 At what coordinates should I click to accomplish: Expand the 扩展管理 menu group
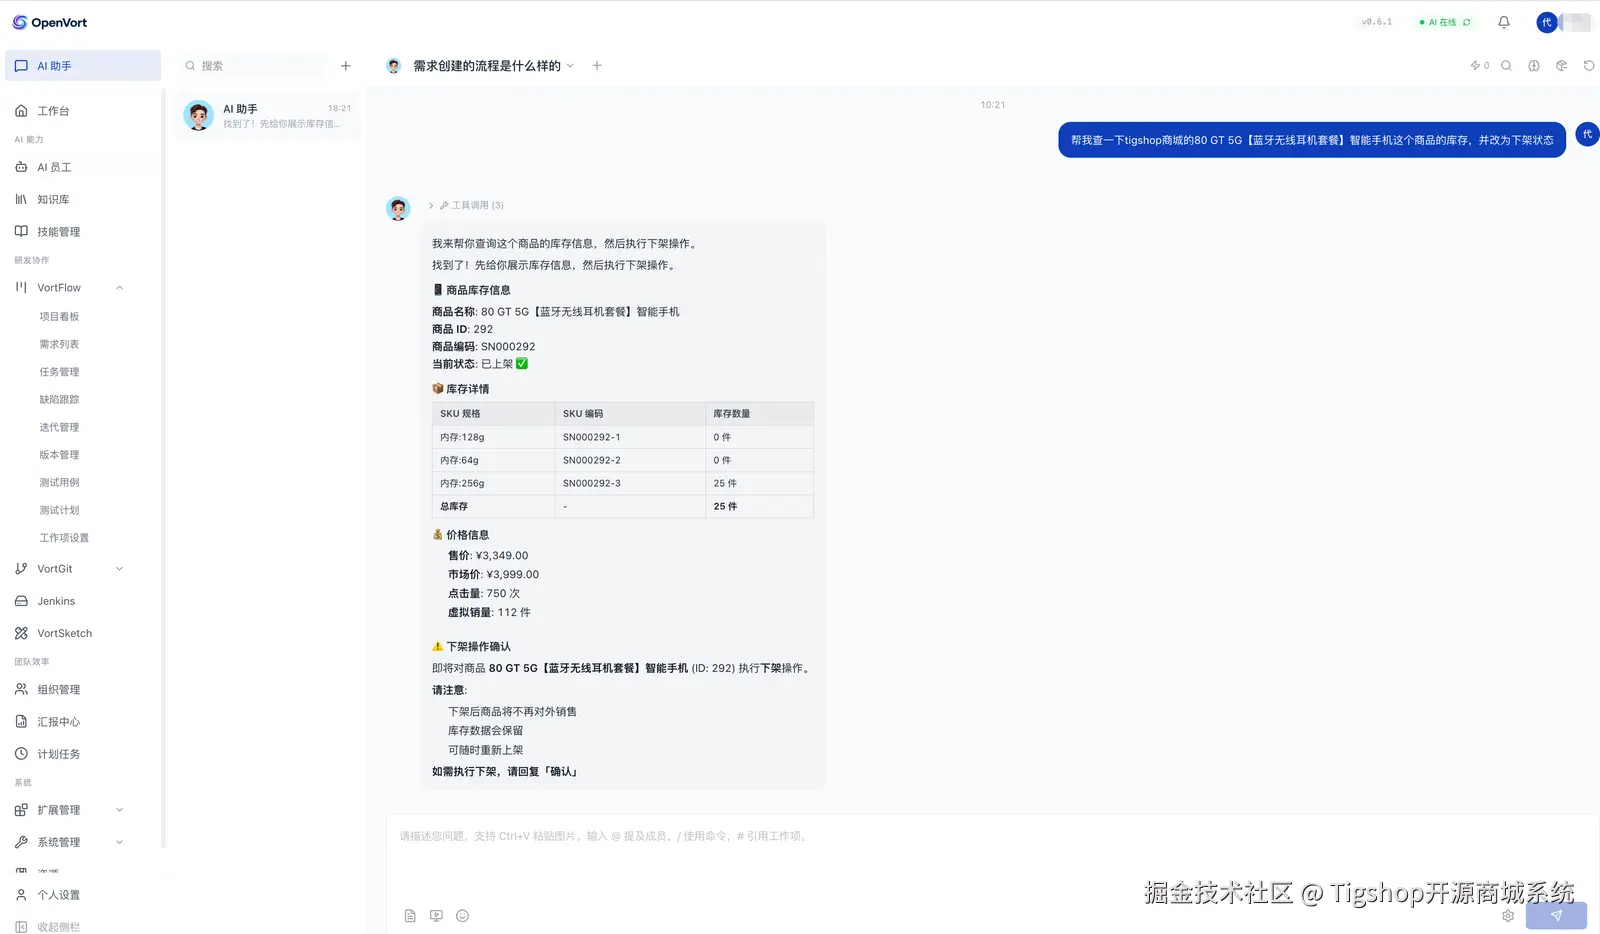[119, 810]
